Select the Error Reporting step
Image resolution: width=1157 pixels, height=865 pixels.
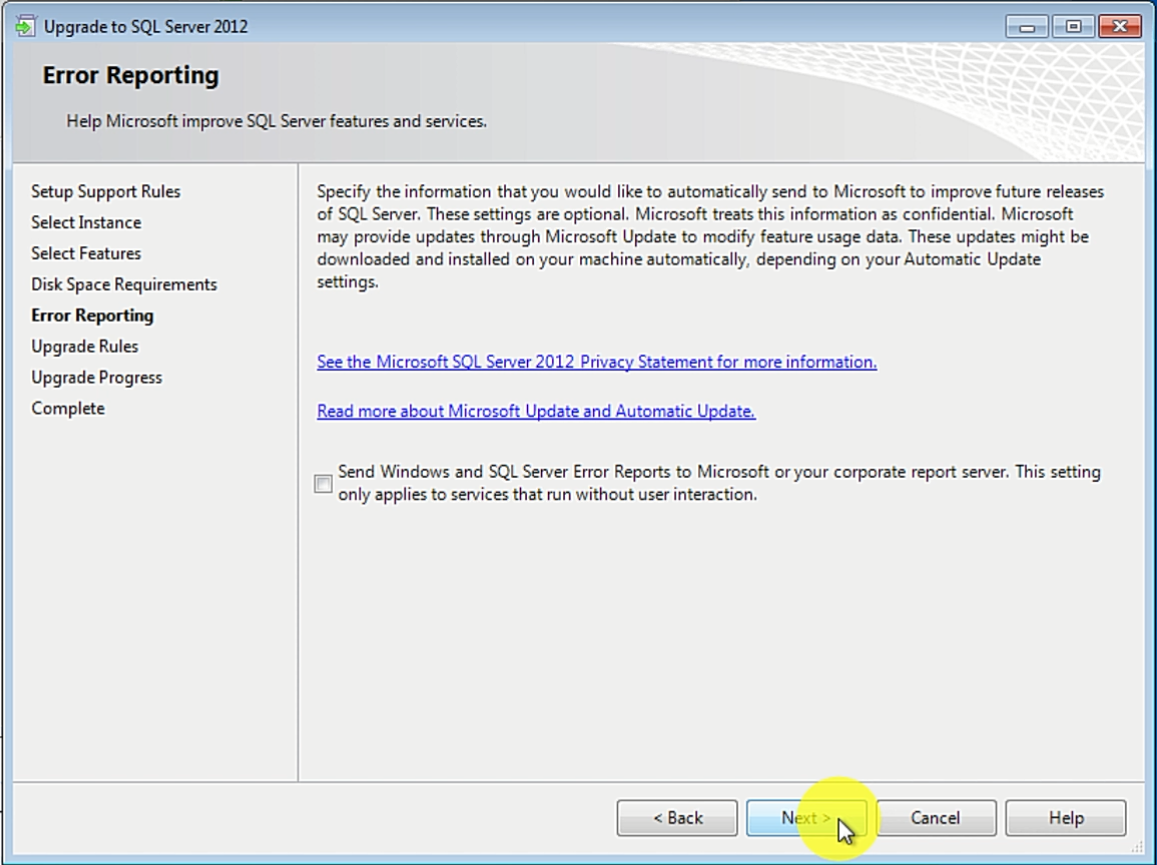[92, 315]
